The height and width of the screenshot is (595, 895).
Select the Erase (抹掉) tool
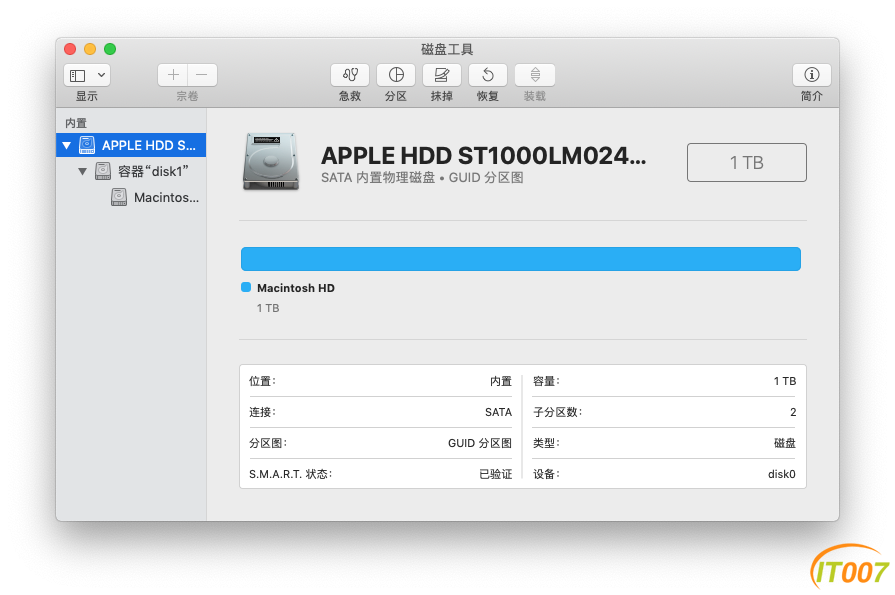tap(442, 75)
